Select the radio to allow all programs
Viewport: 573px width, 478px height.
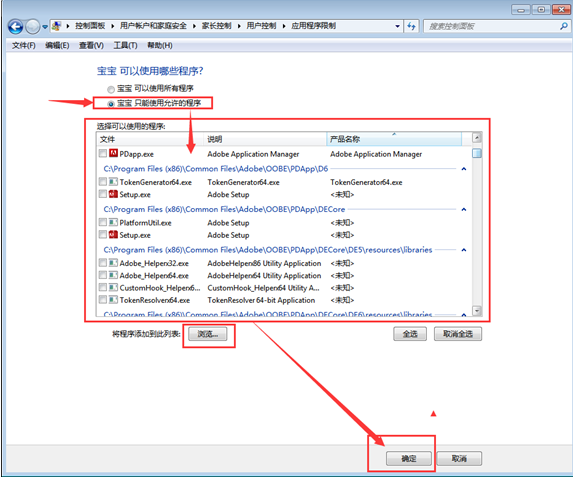tap(111, 89)
